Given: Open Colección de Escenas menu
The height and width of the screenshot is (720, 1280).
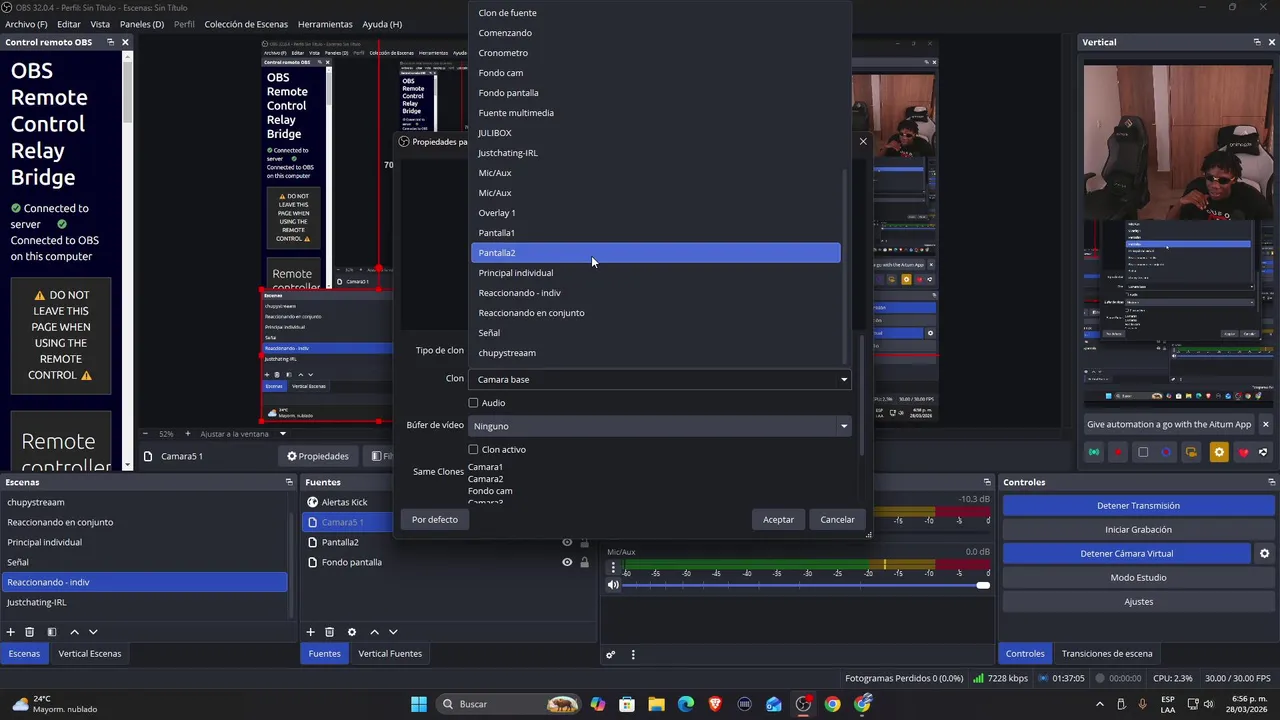Looking at the screenshot, I should [246, 24].
